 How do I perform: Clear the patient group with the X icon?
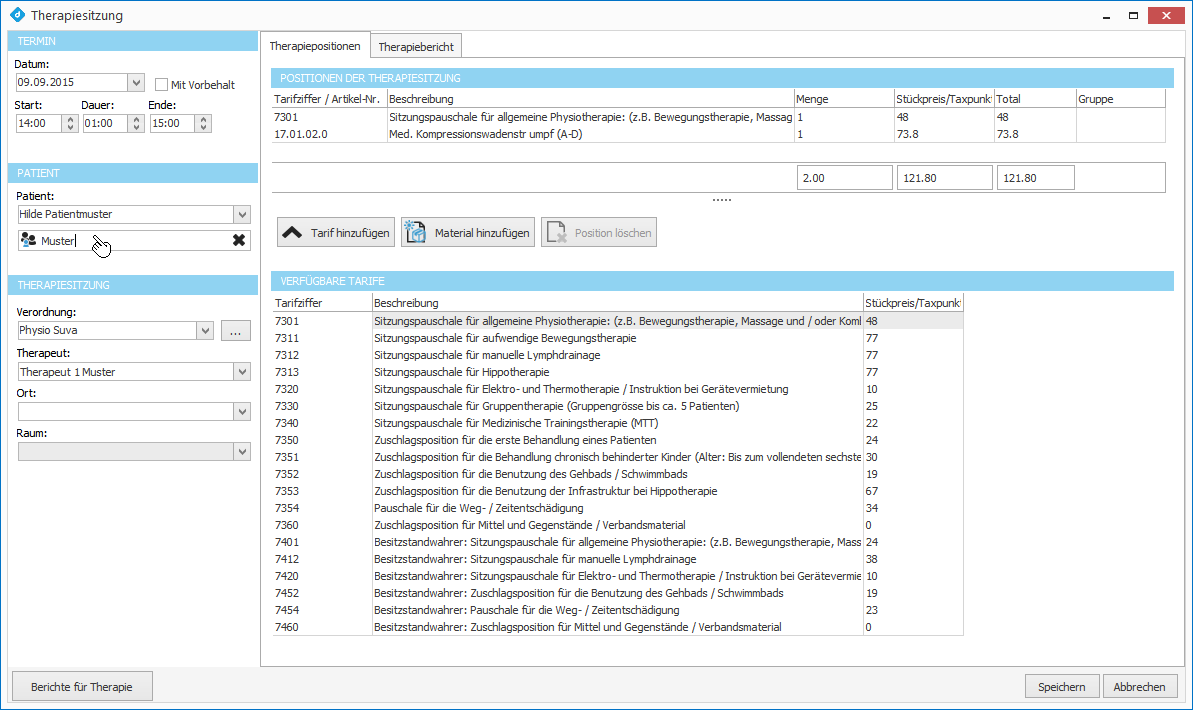pyautogui.click(x=239, y=240)
